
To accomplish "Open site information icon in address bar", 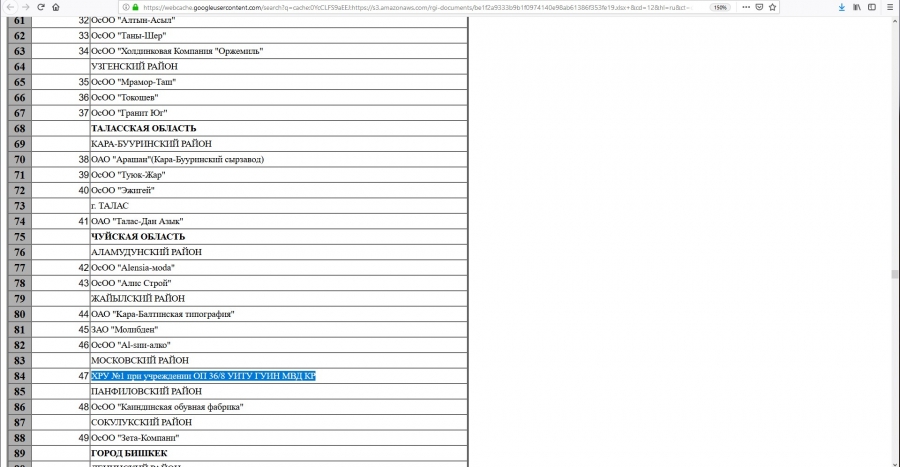I will pos(125,7).
